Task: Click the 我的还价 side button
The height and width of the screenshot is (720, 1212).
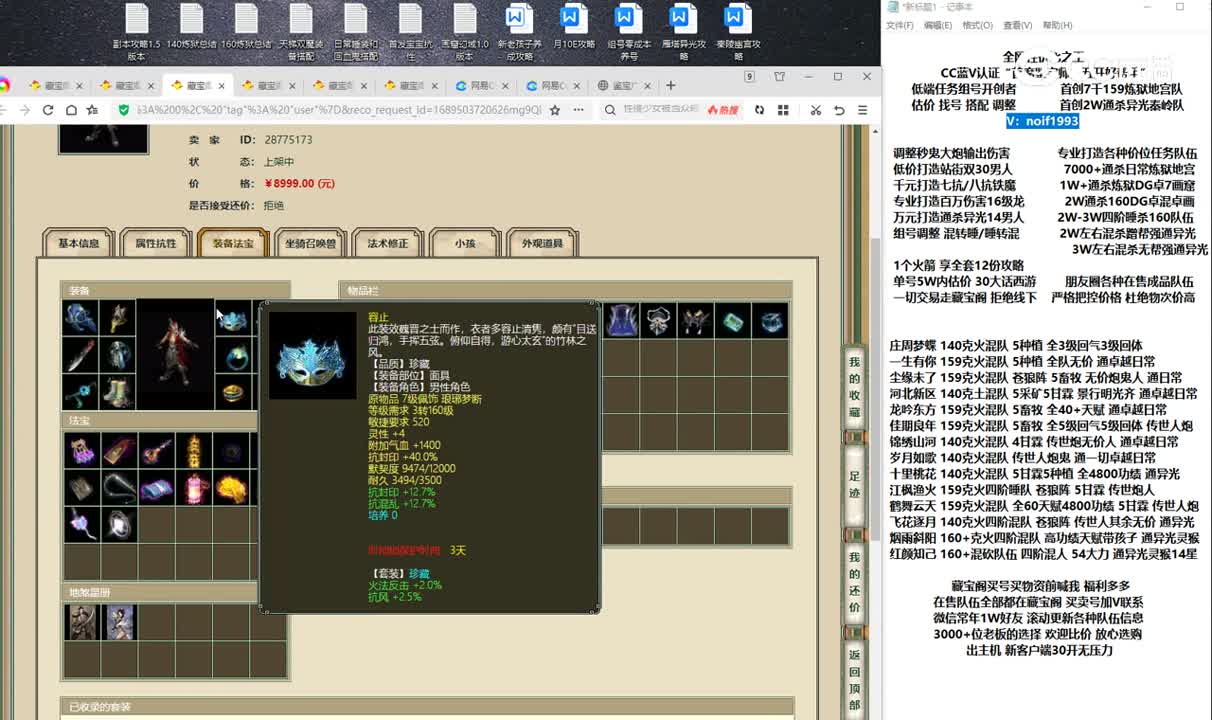Action: click(854, 582)
